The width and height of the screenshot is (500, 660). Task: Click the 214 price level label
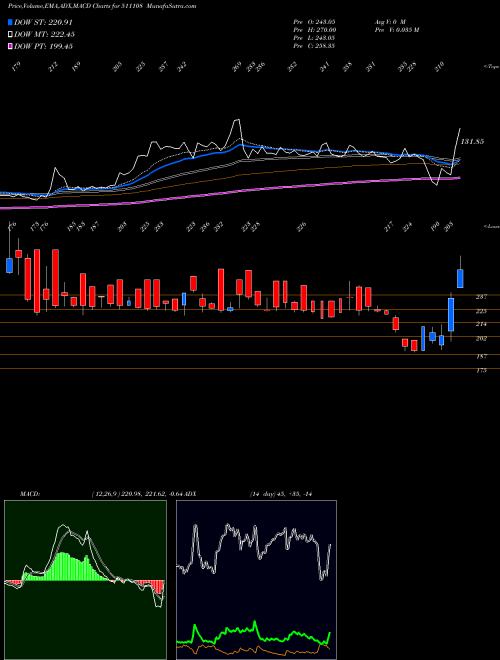(481, 324)
